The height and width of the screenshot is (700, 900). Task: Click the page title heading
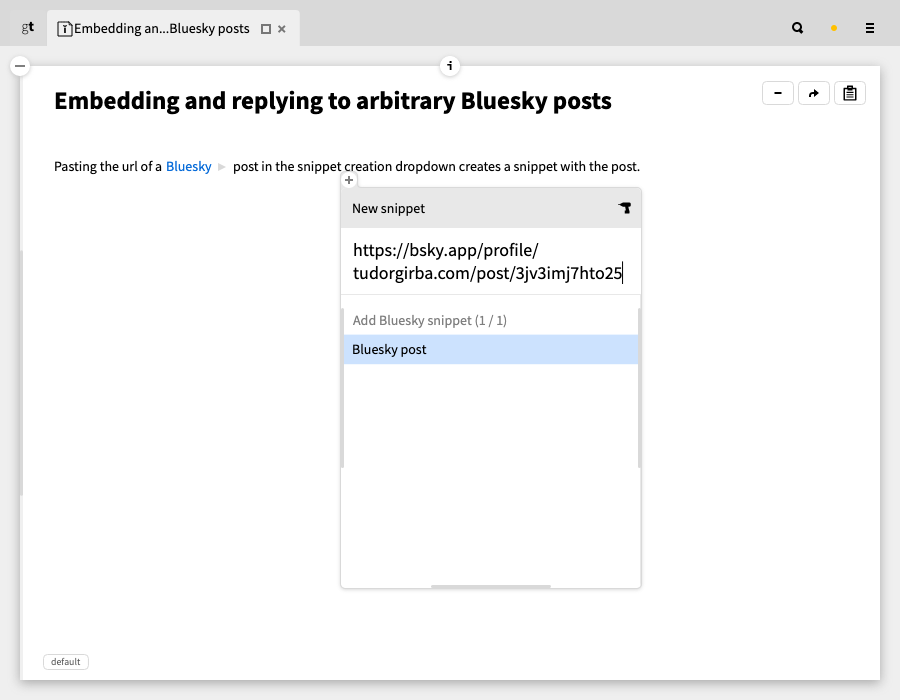[333, 101]
